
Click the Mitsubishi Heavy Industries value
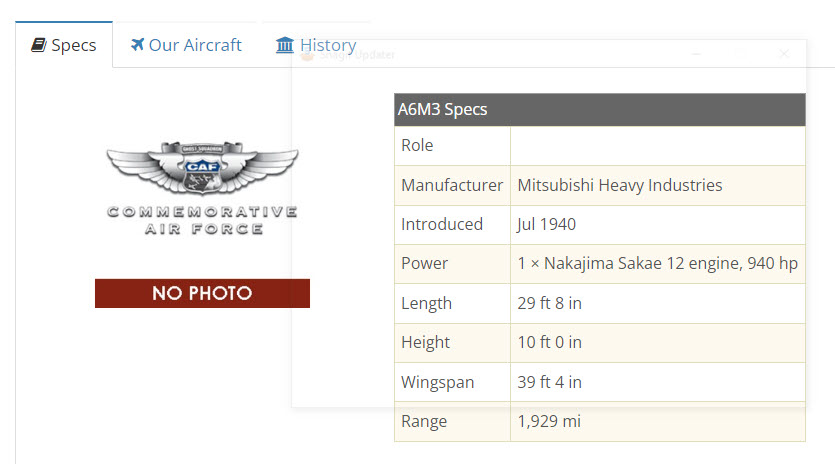click(x=620, y=185)
